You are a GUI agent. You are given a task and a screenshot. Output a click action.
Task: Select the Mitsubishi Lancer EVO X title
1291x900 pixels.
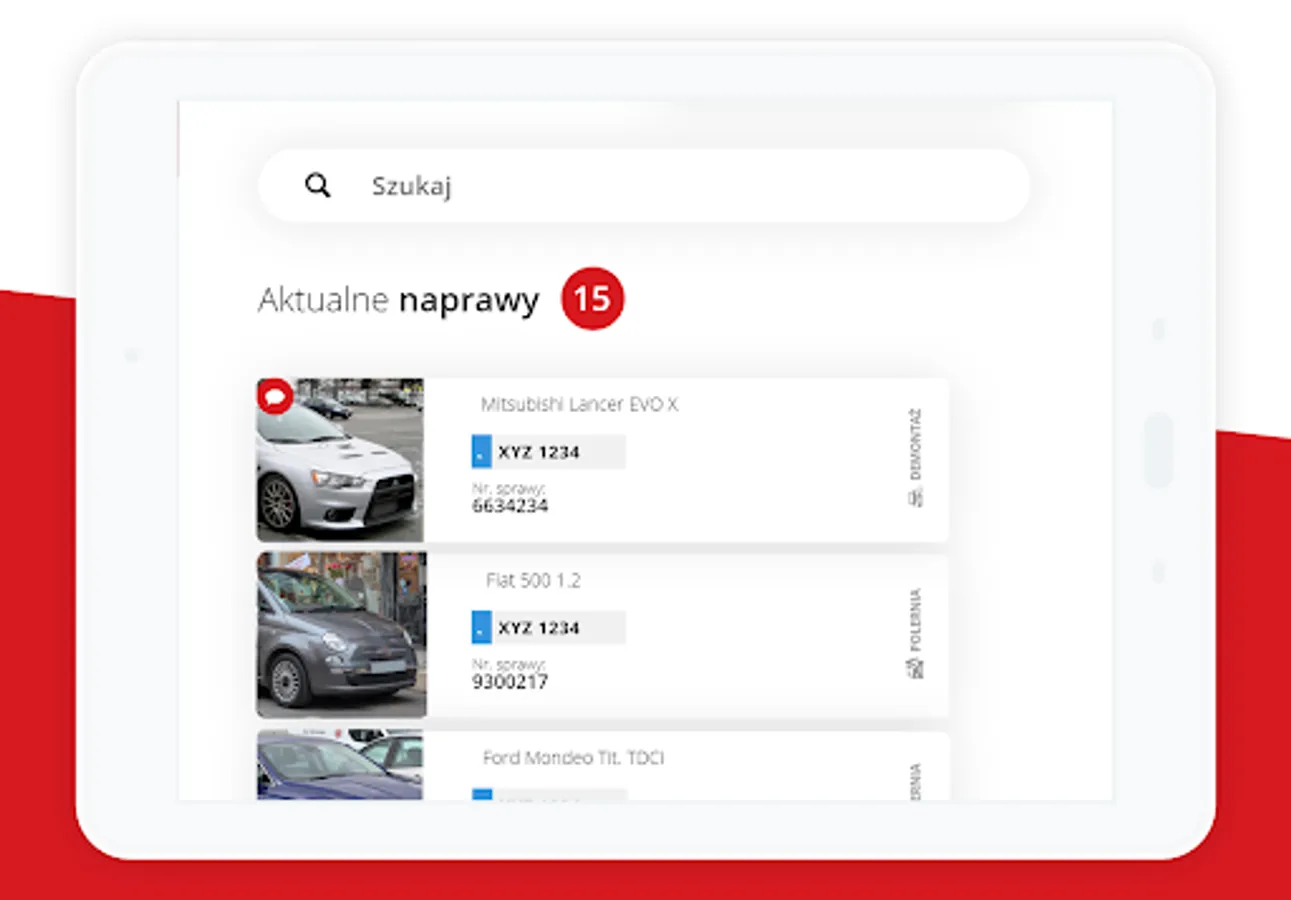click(x=579, y=405)
